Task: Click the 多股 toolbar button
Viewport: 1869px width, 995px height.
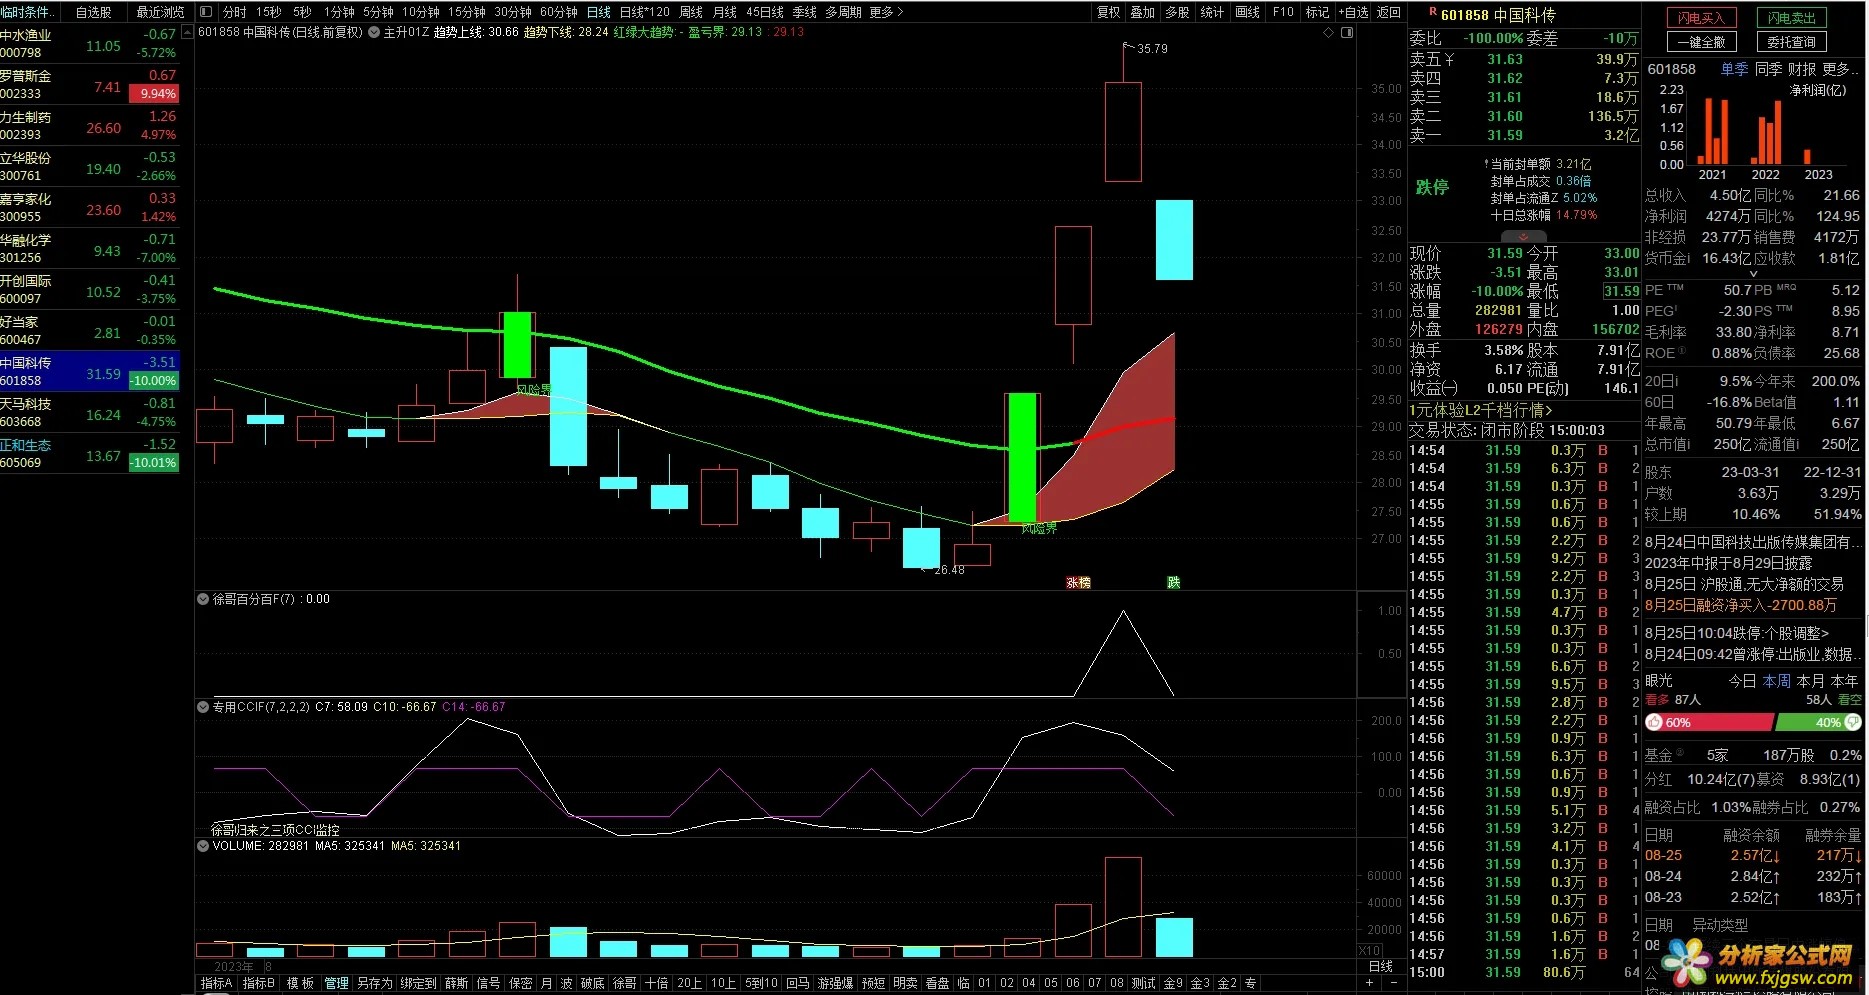Action: 1178,12
